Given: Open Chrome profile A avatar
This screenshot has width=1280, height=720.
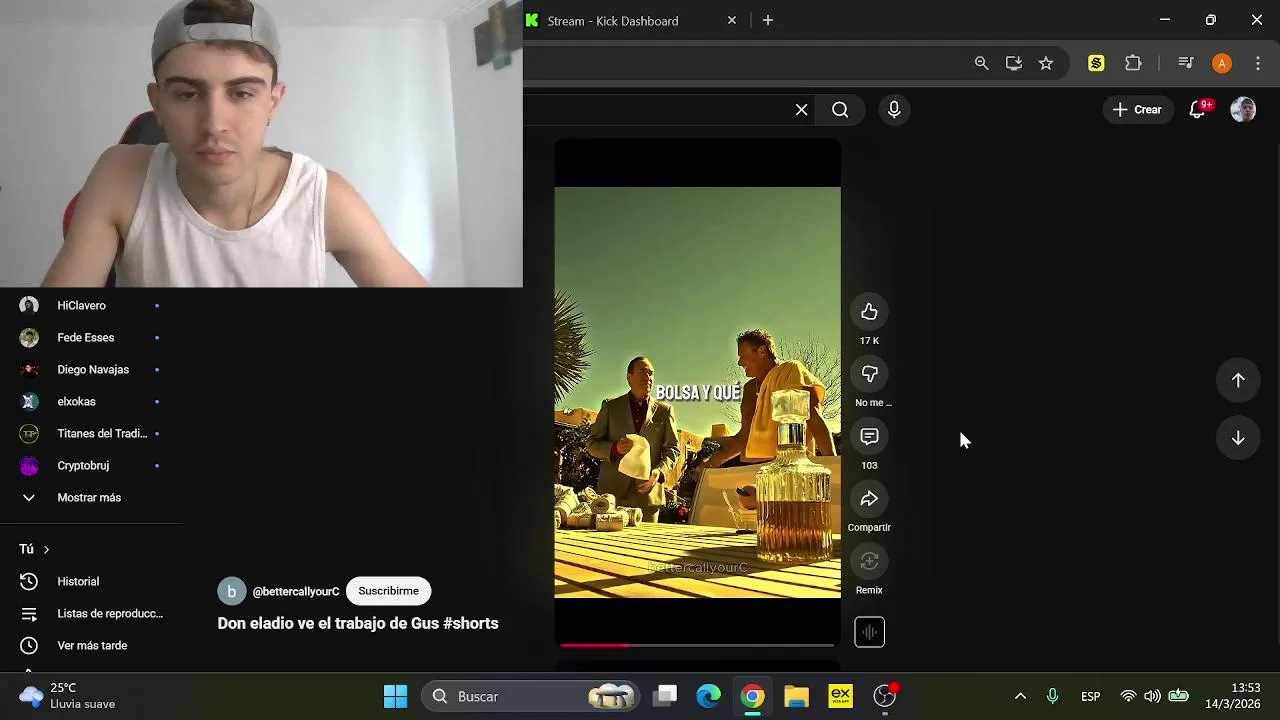Looking at the screenshot, I should (x=1221, y=63).
